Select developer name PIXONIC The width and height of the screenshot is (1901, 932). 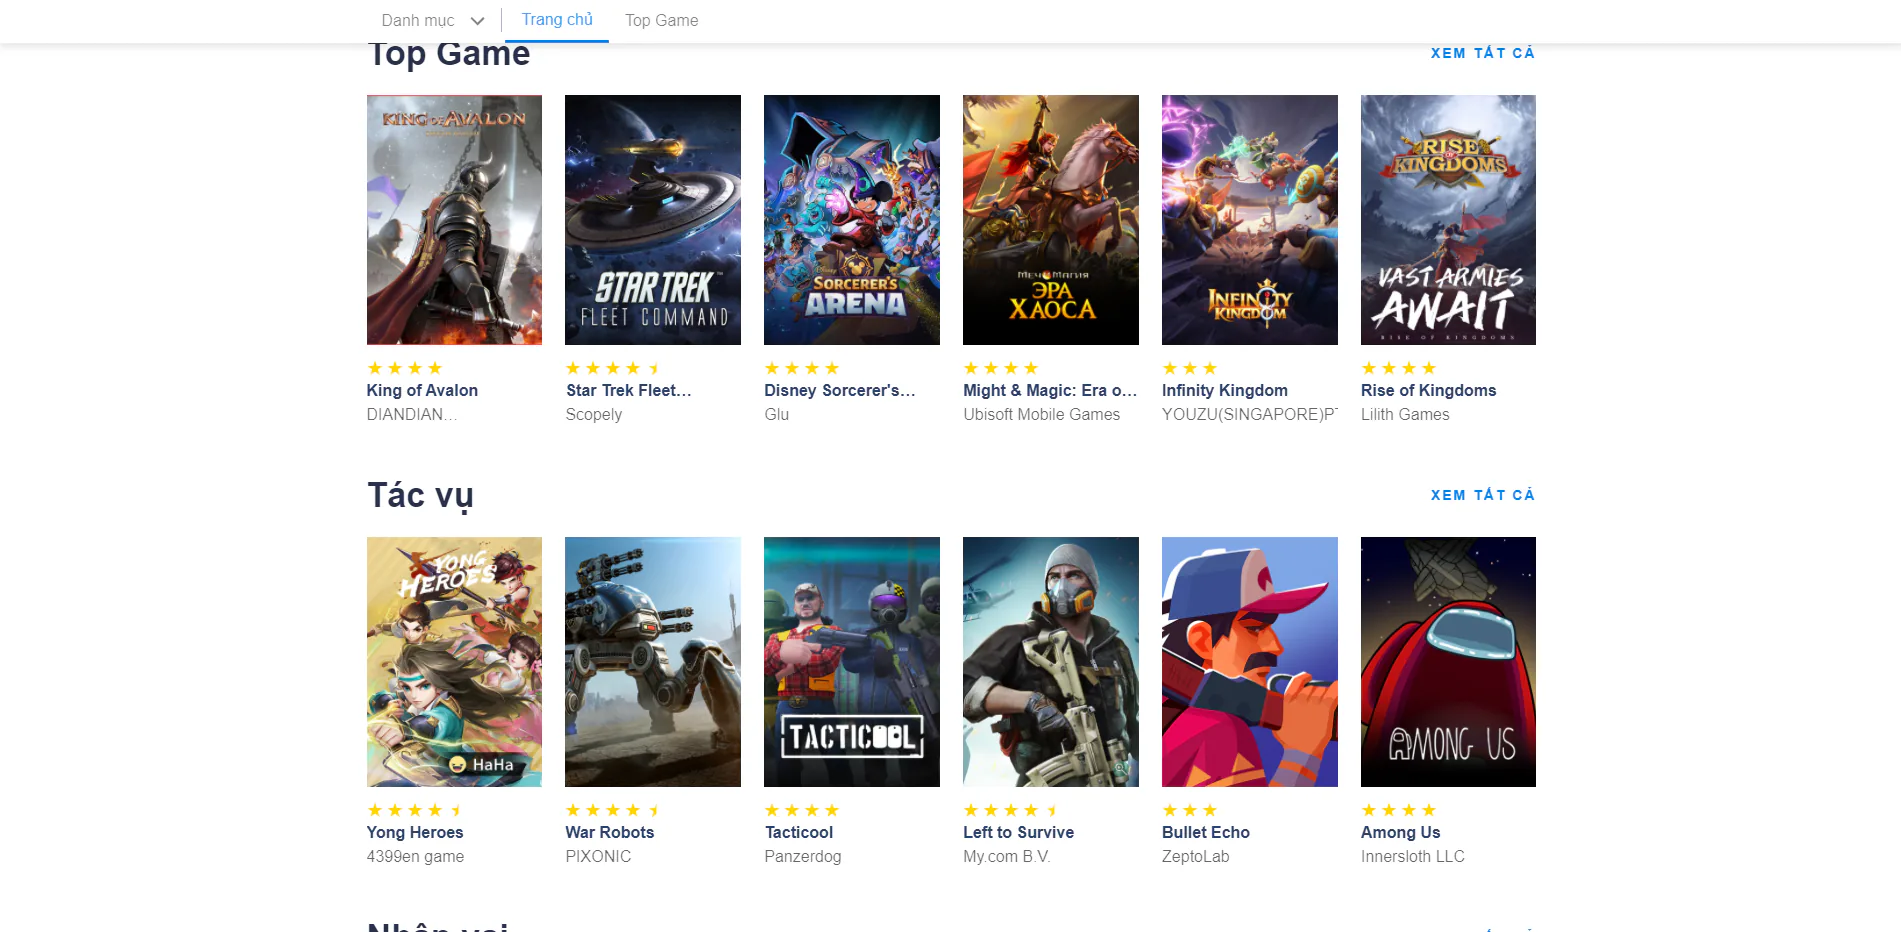[598, 856]
